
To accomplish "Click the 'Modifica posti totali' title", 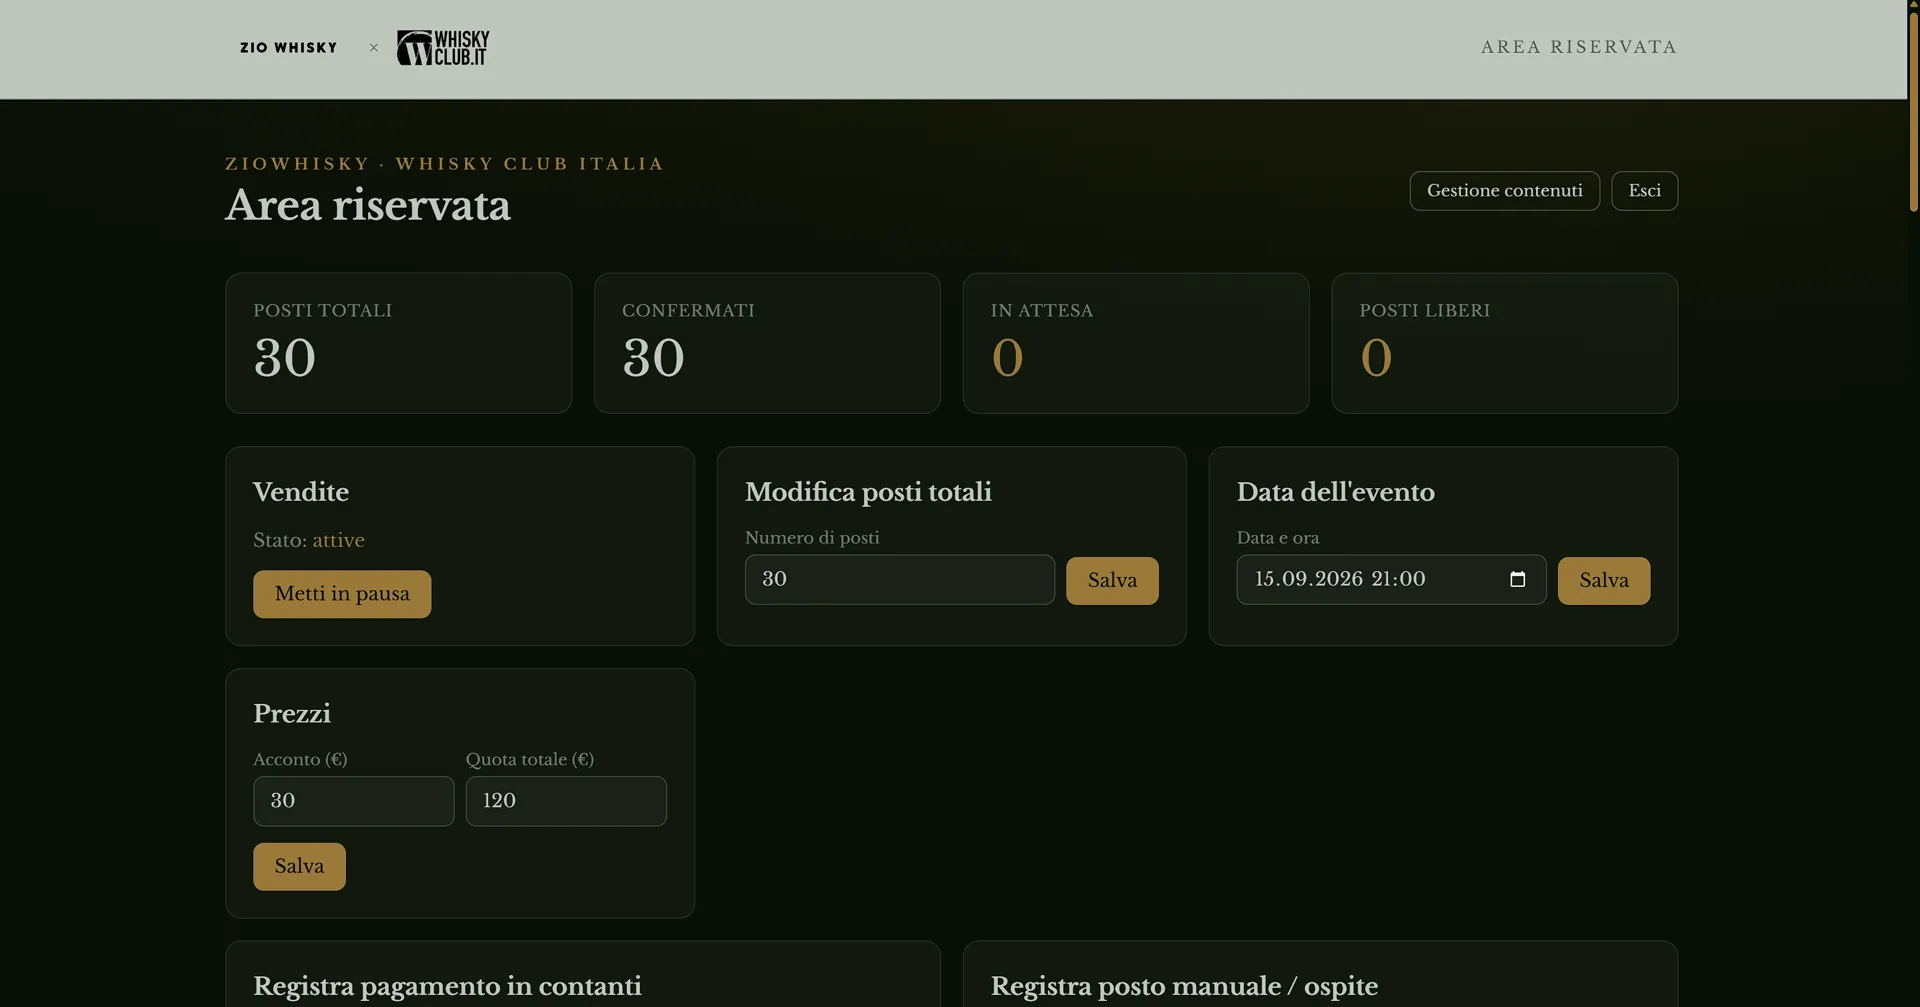I will click(x=868, y=492).
